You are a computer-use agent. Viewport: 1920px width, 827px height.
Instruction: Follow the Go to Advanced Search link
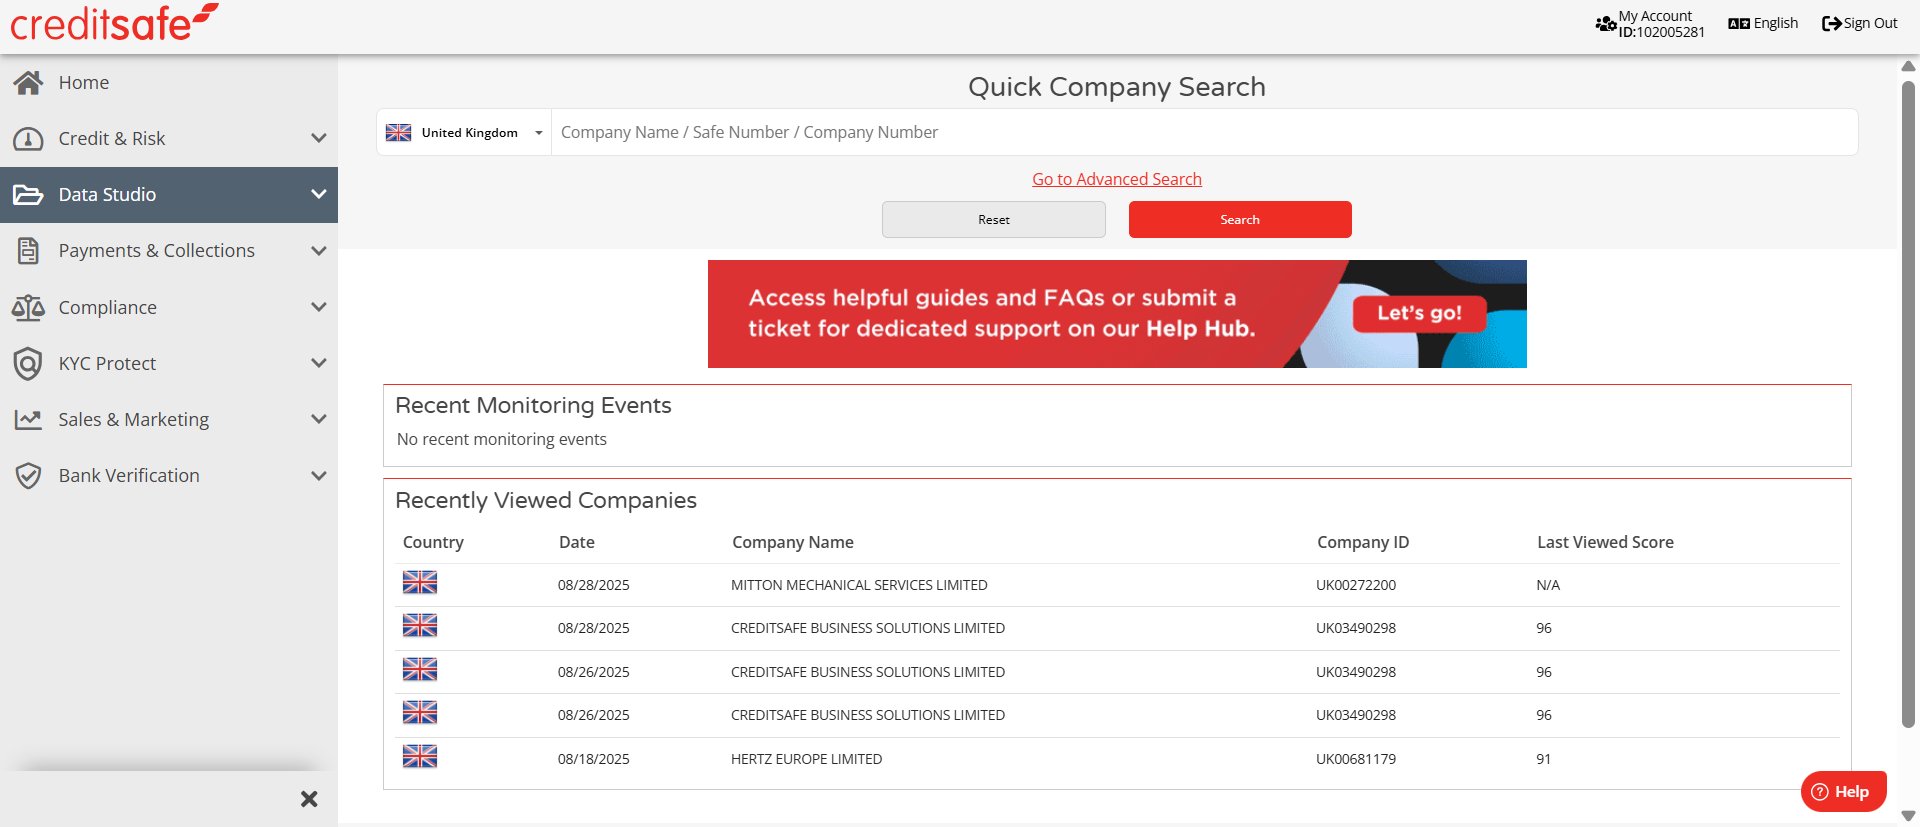[x=1117, y=179]
